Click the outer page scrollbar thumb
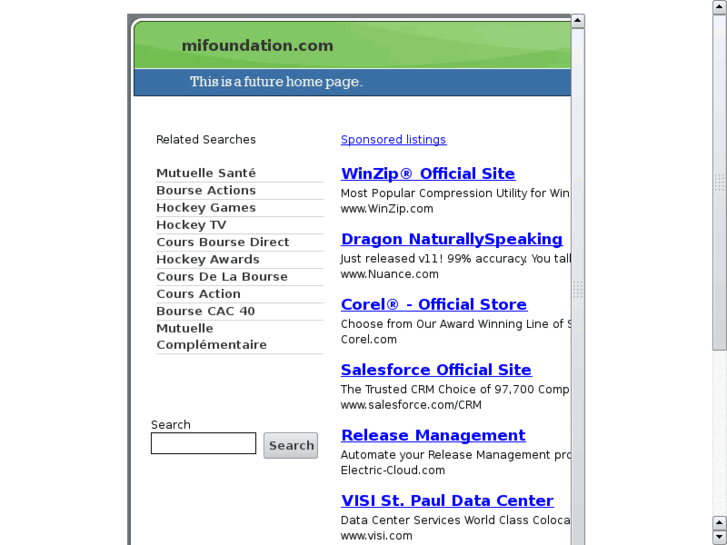 tap(720, 182)
